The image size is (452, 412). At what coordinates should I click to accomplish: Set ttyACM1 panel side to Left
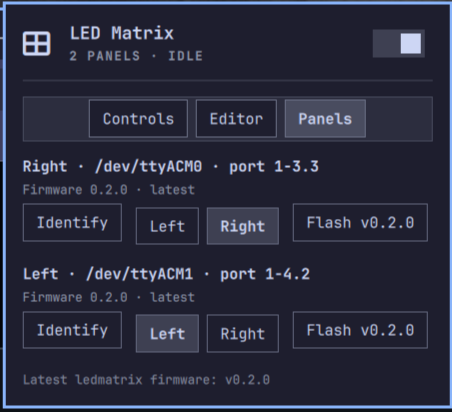click(167, 333)
